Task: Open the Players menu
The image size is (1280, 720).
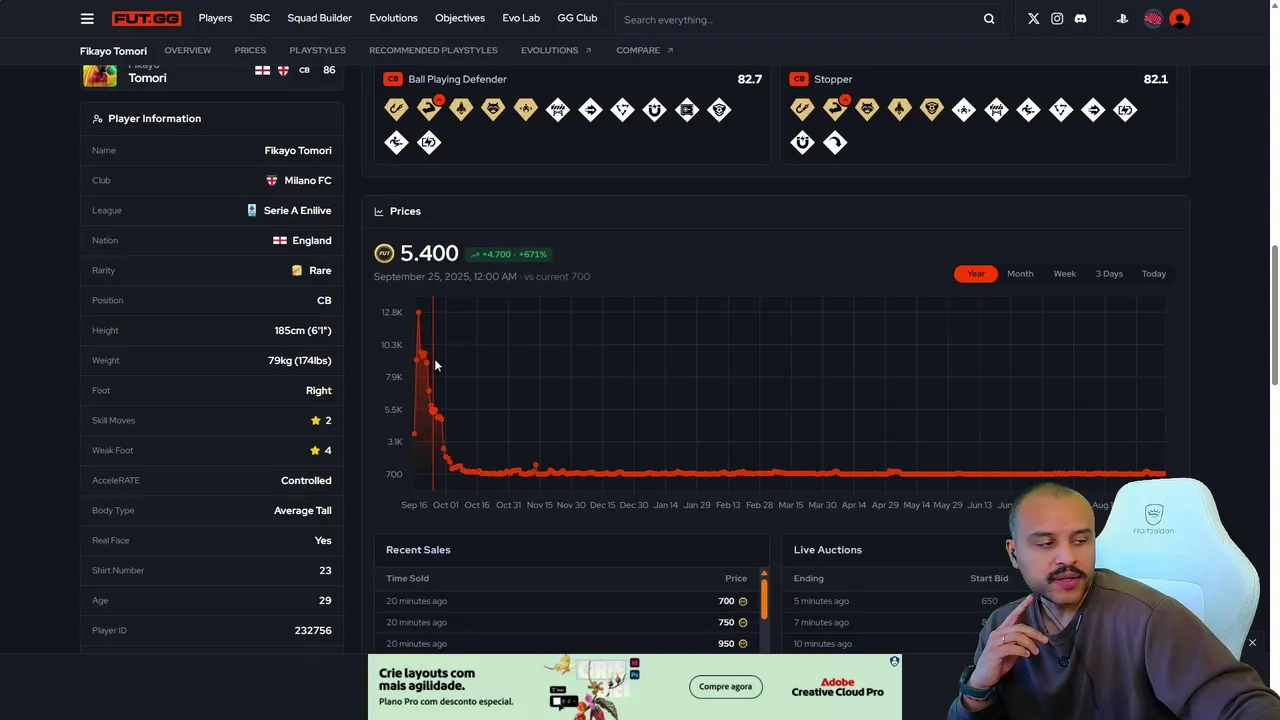Action: [x=215, y=18]
